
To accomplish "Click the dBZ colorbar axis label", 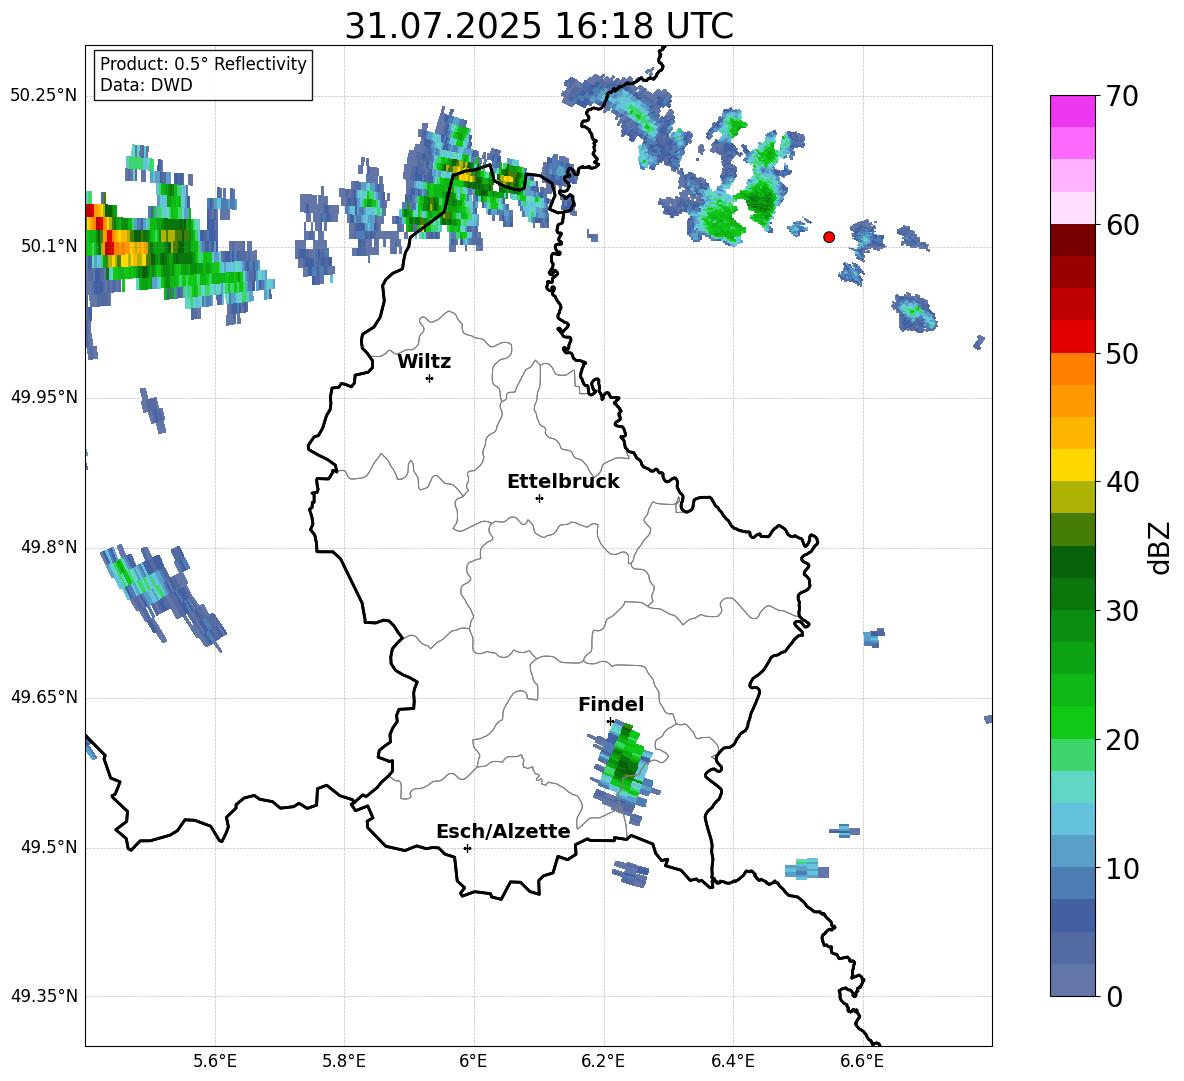I will pyautogui.click(x=1161, y=547).
